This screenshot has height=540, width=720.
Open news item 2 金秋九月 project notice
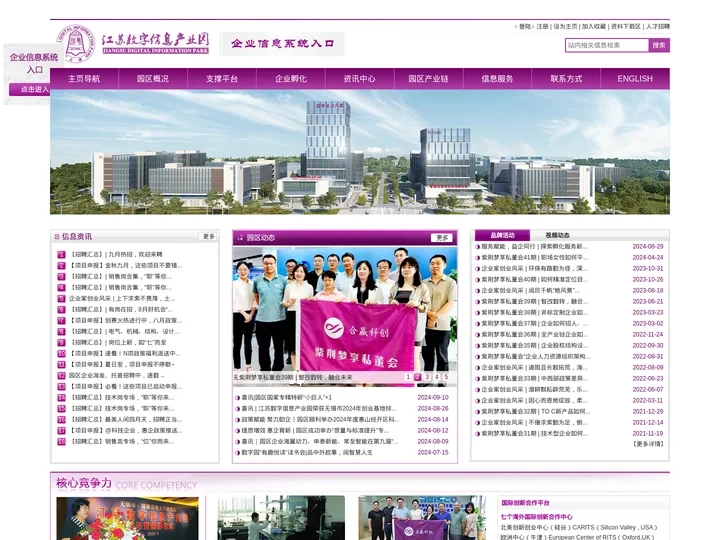126,265
